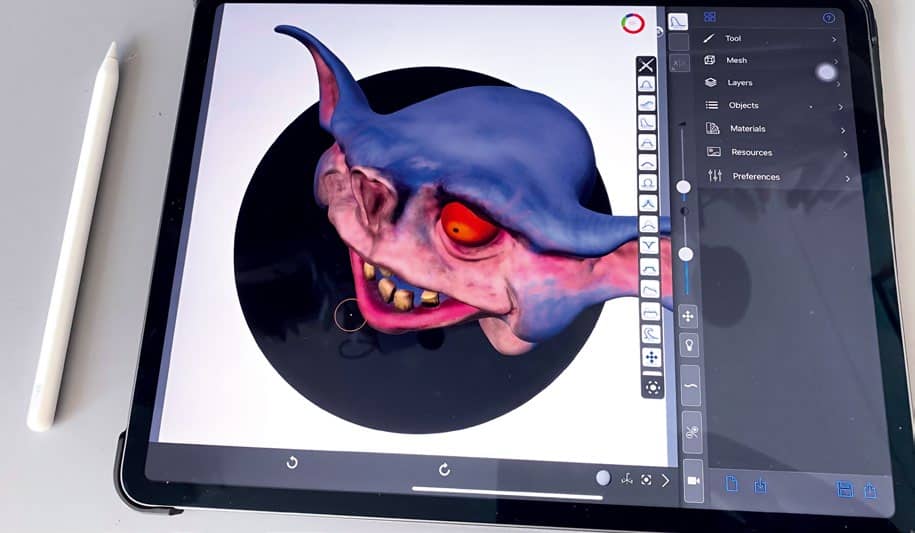This screenshot has width=915, height=533.
Task: Open the Layers menu
Action: tap(774, 83)
